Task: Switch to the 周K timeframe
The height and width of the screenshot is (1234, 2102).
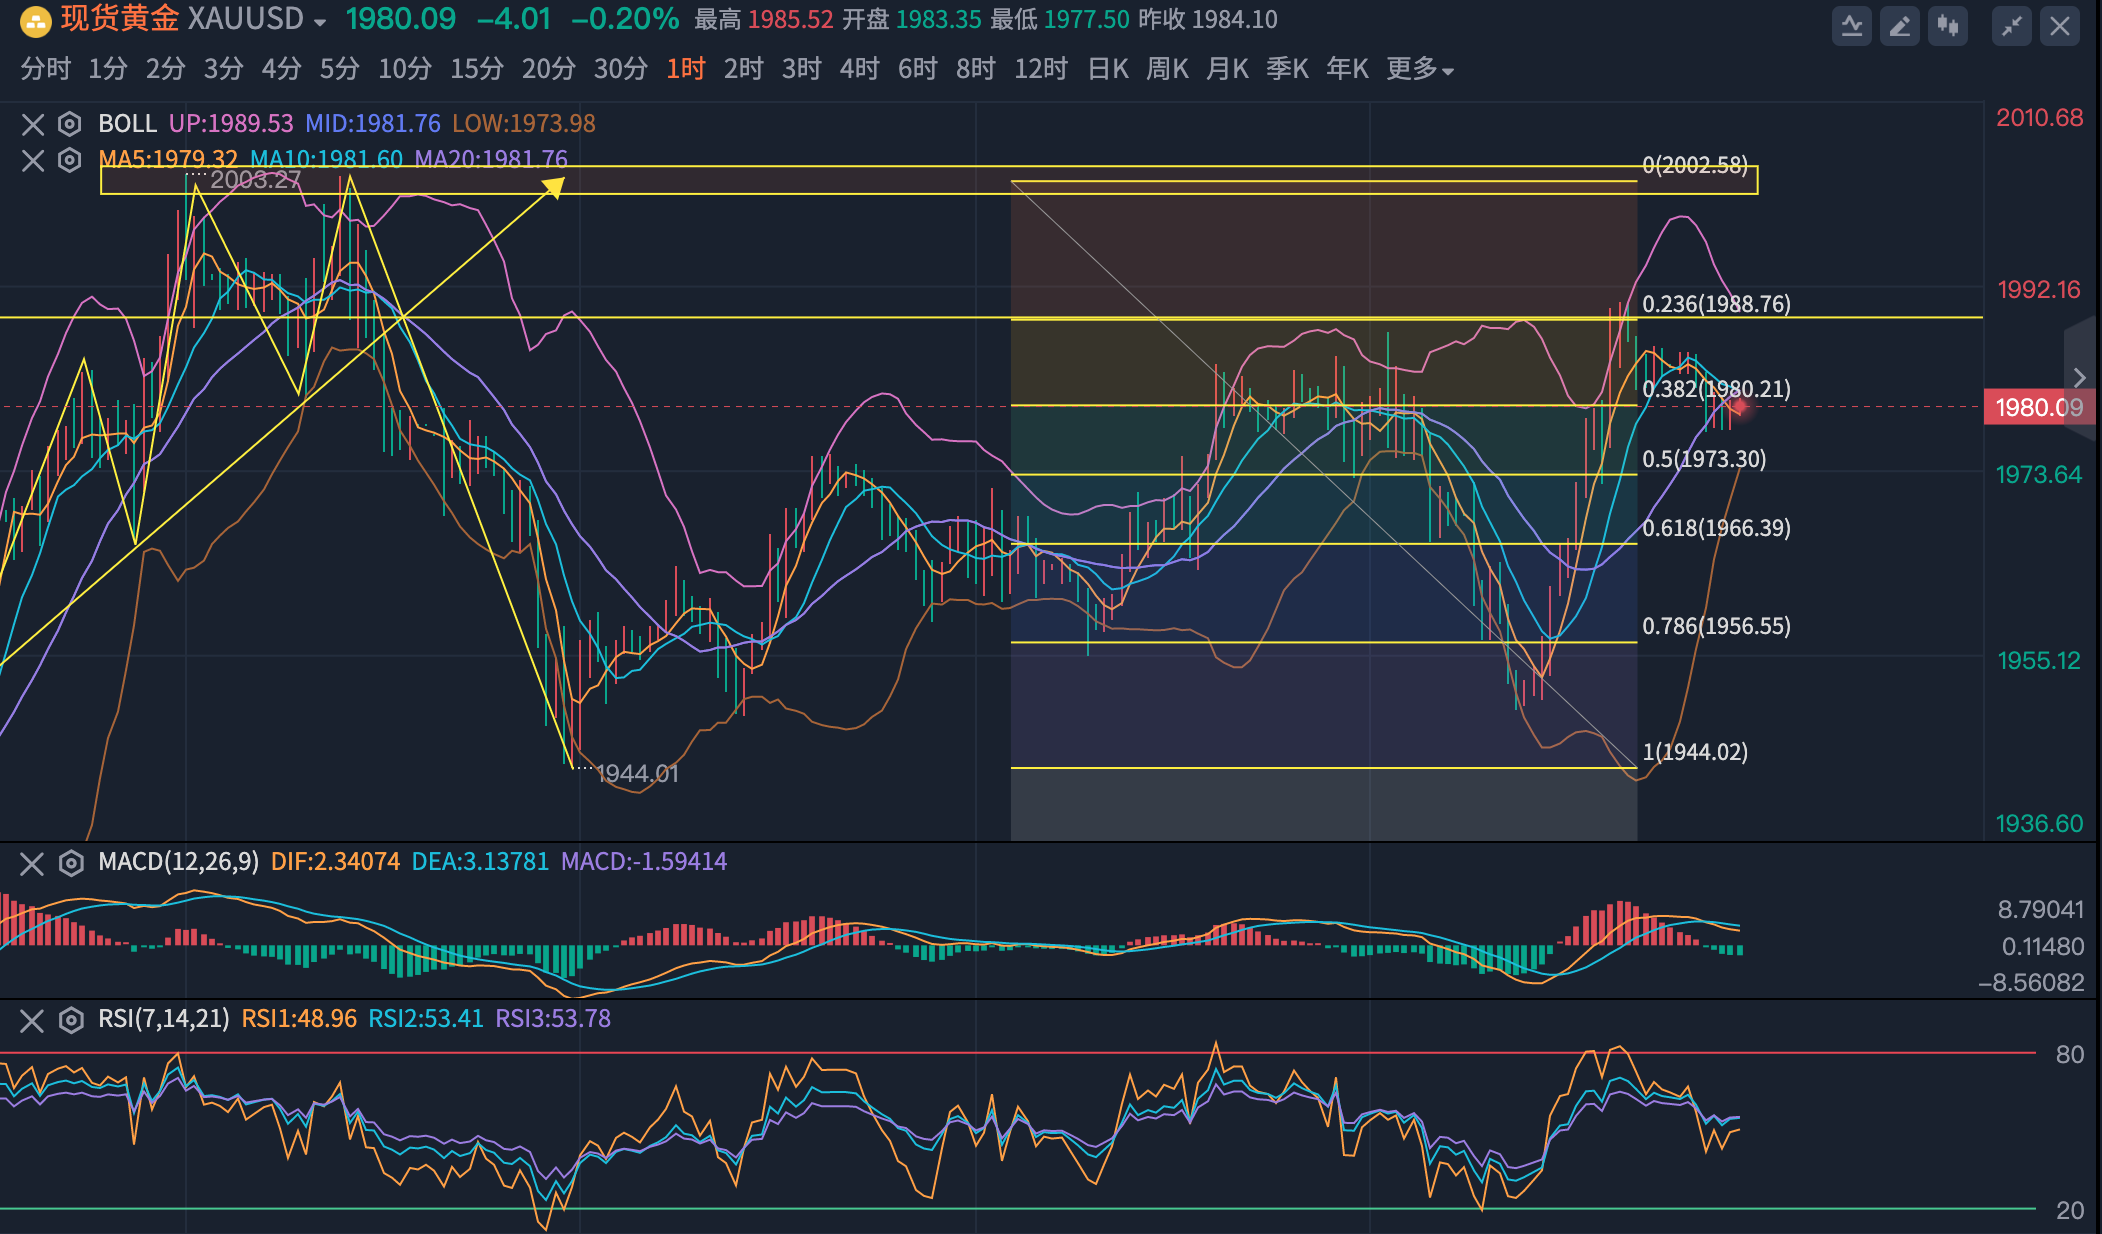Action: pos(1168,69)
